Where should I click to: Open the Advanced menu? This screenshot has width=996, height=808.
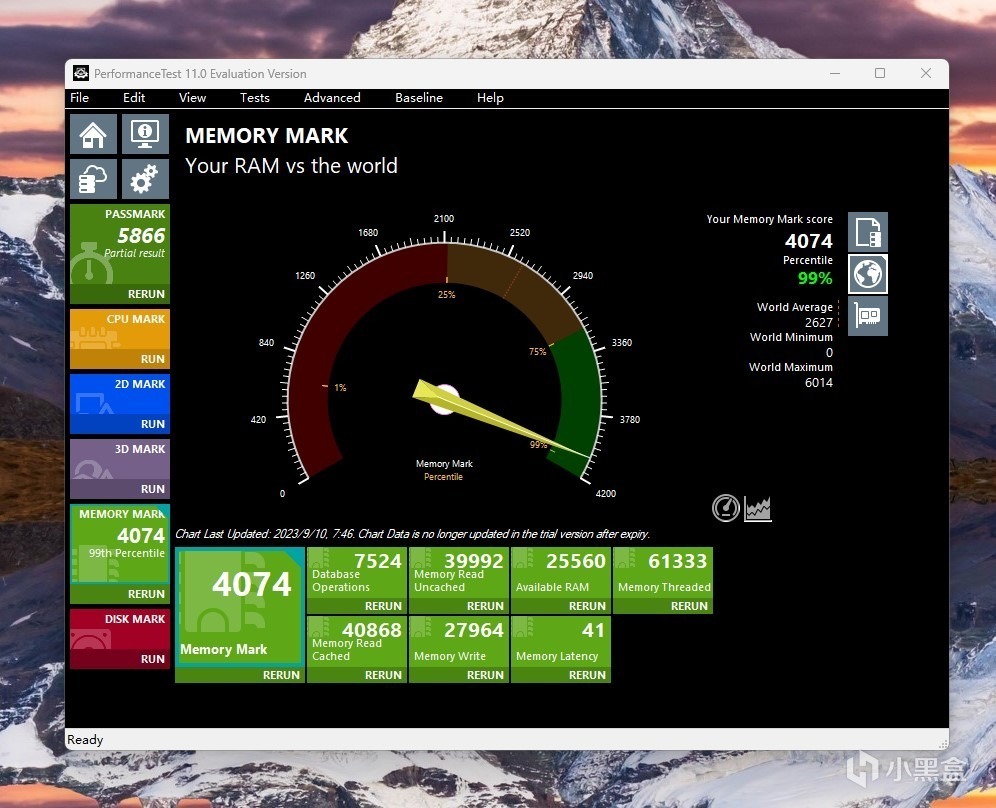[x=332, y=98]
